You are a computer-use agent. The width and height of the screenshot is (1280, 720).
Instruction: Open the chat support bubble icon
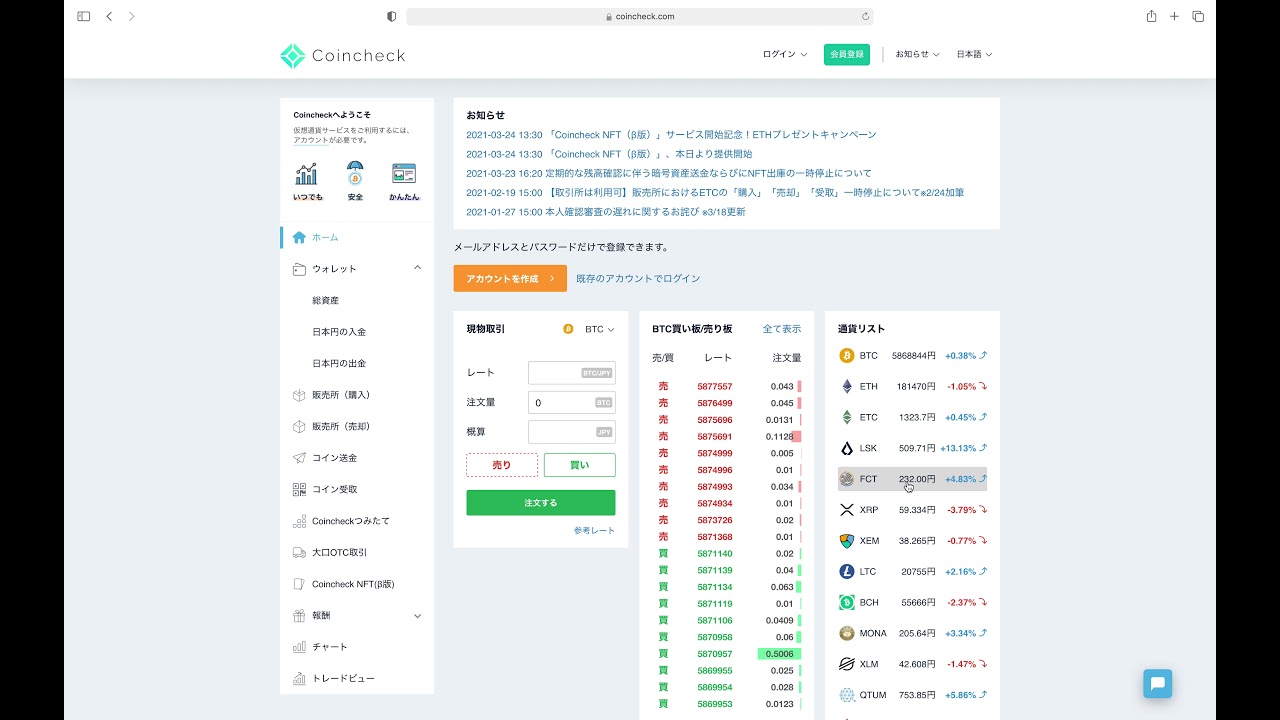pos(1157,684)
